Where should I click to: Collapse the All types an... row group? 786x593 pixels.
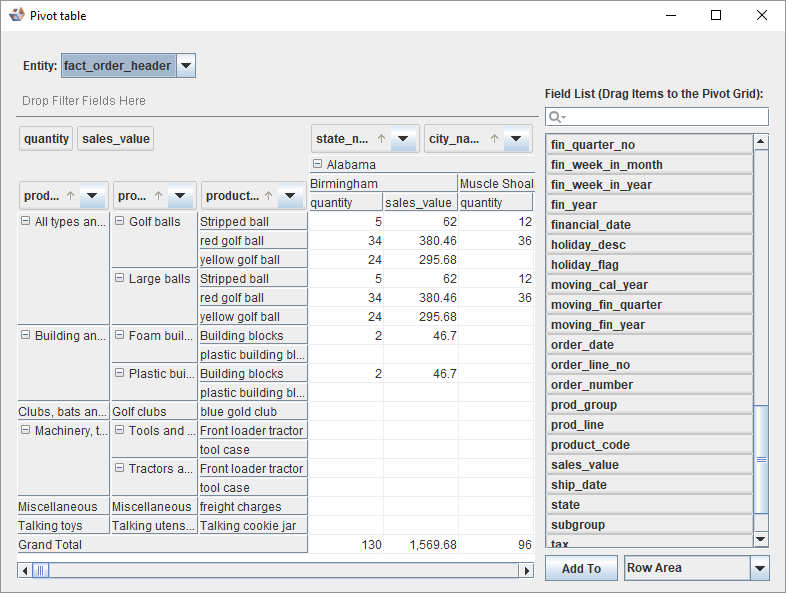[x=25, y=222]
